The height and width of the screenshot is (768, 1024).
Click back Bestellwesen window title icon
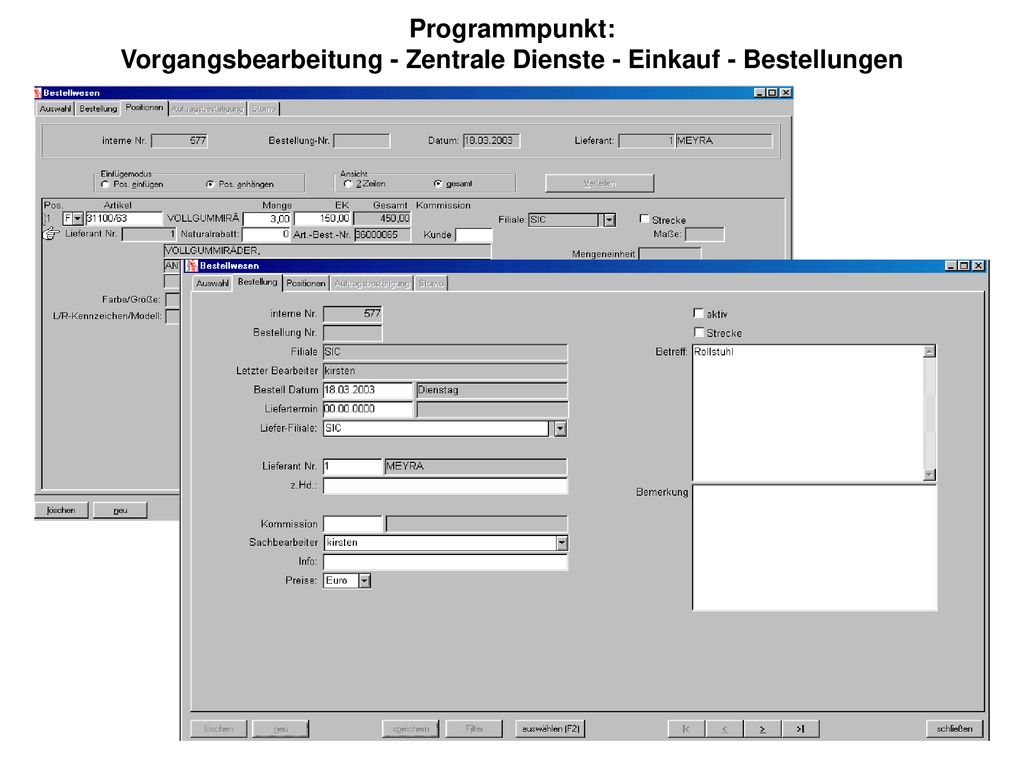(x=38, y=93)
